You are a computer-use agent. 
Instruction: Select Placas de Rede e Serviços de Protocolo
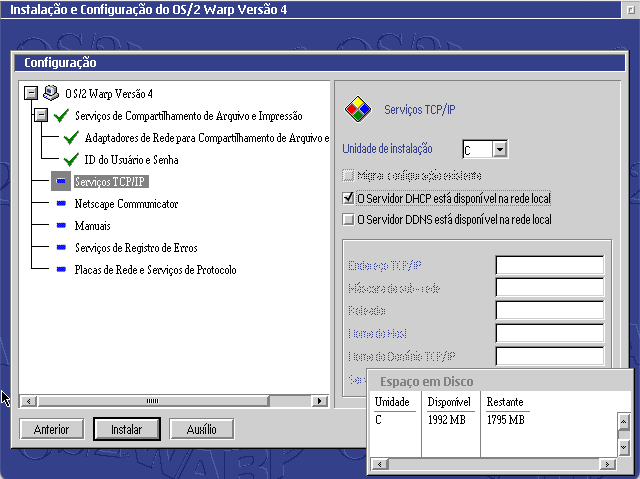pos(155,270)
